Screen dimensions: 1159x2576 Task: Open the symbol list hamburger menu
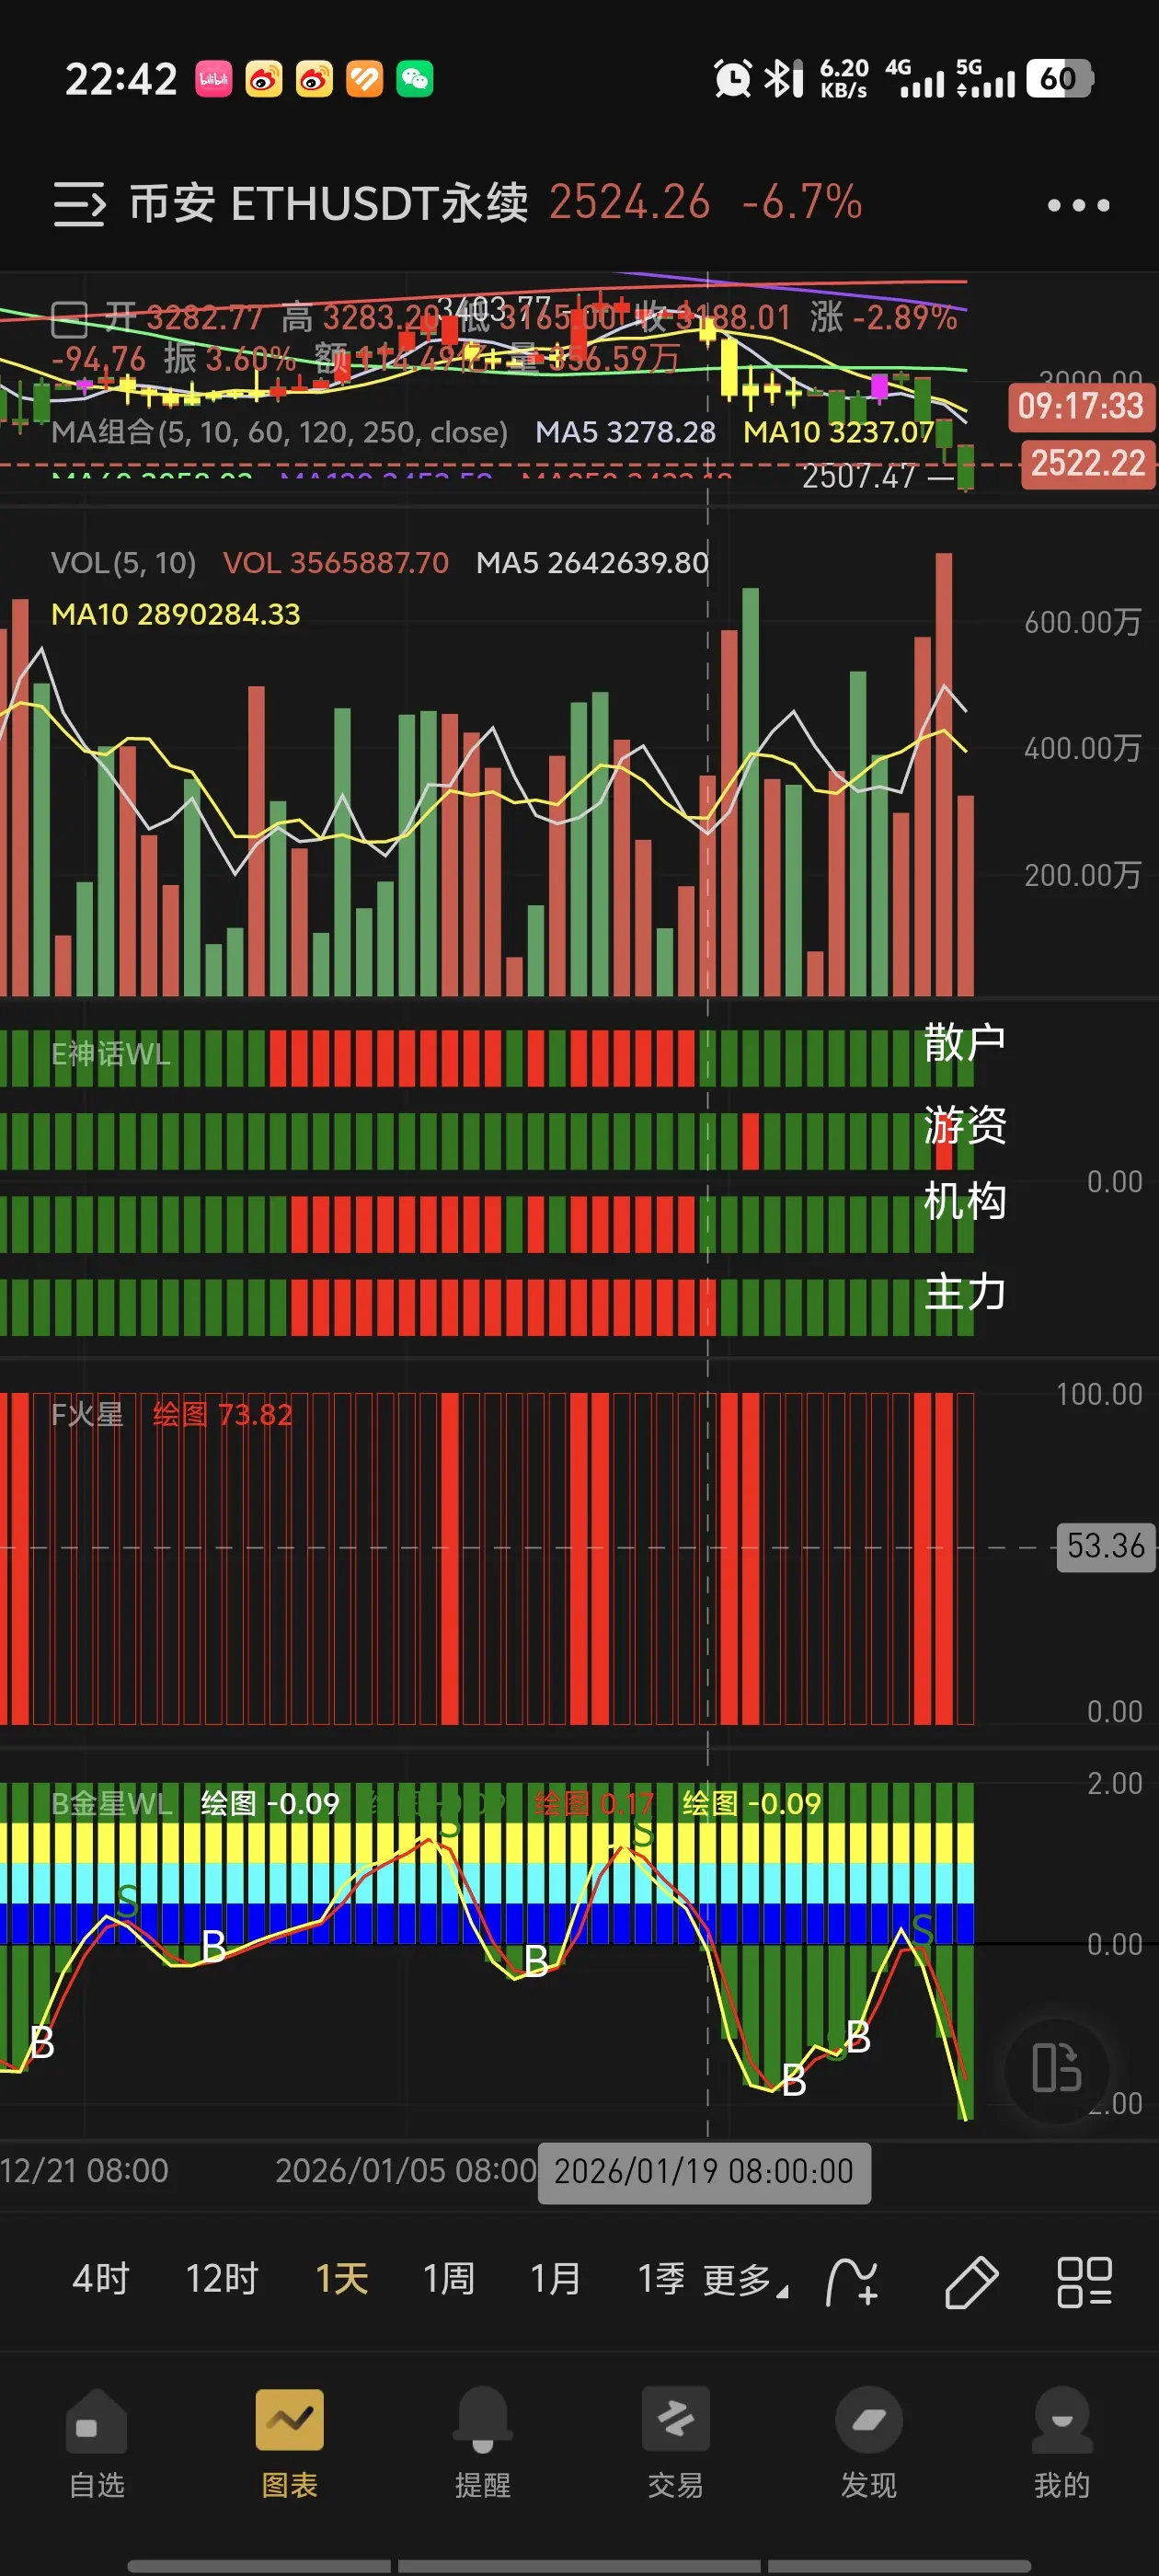click(79, 204)
